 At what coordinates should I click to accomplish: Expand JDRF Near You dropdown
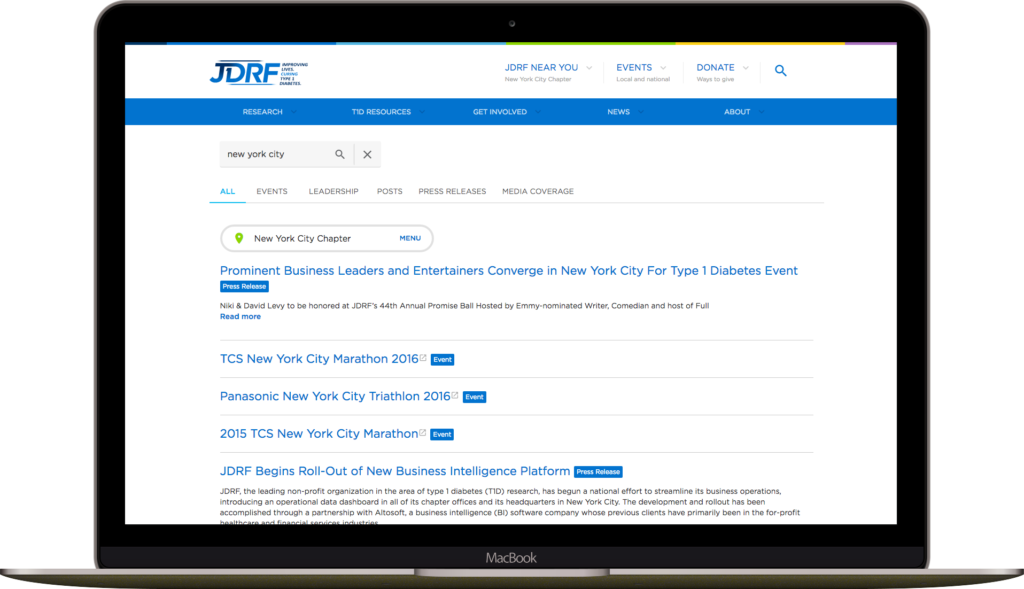589,68
